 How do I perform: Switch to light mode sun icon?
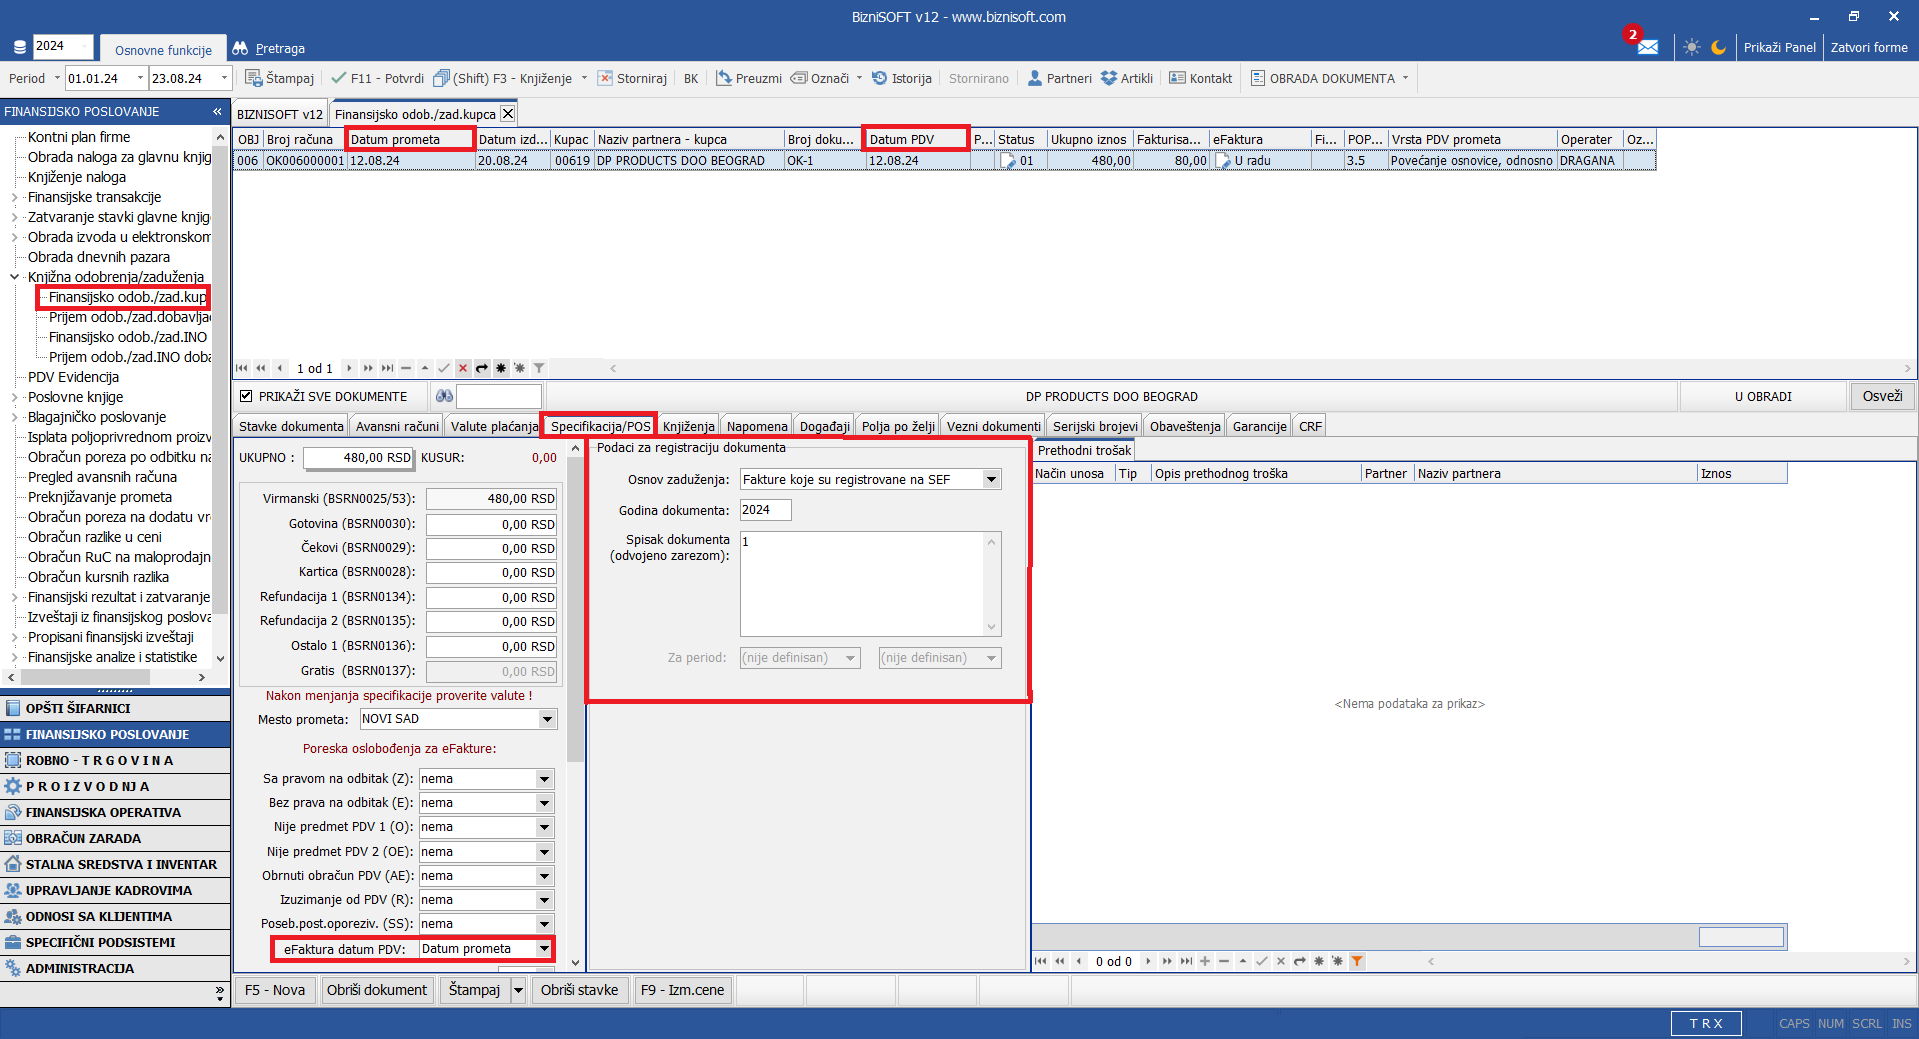click(x=1691, y=47)
